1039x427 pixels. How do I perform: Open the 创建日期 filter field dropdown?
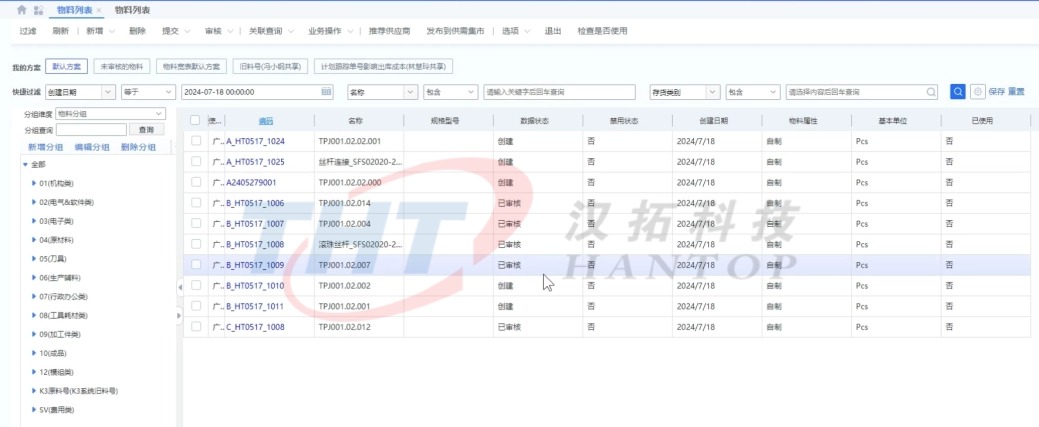80,91
